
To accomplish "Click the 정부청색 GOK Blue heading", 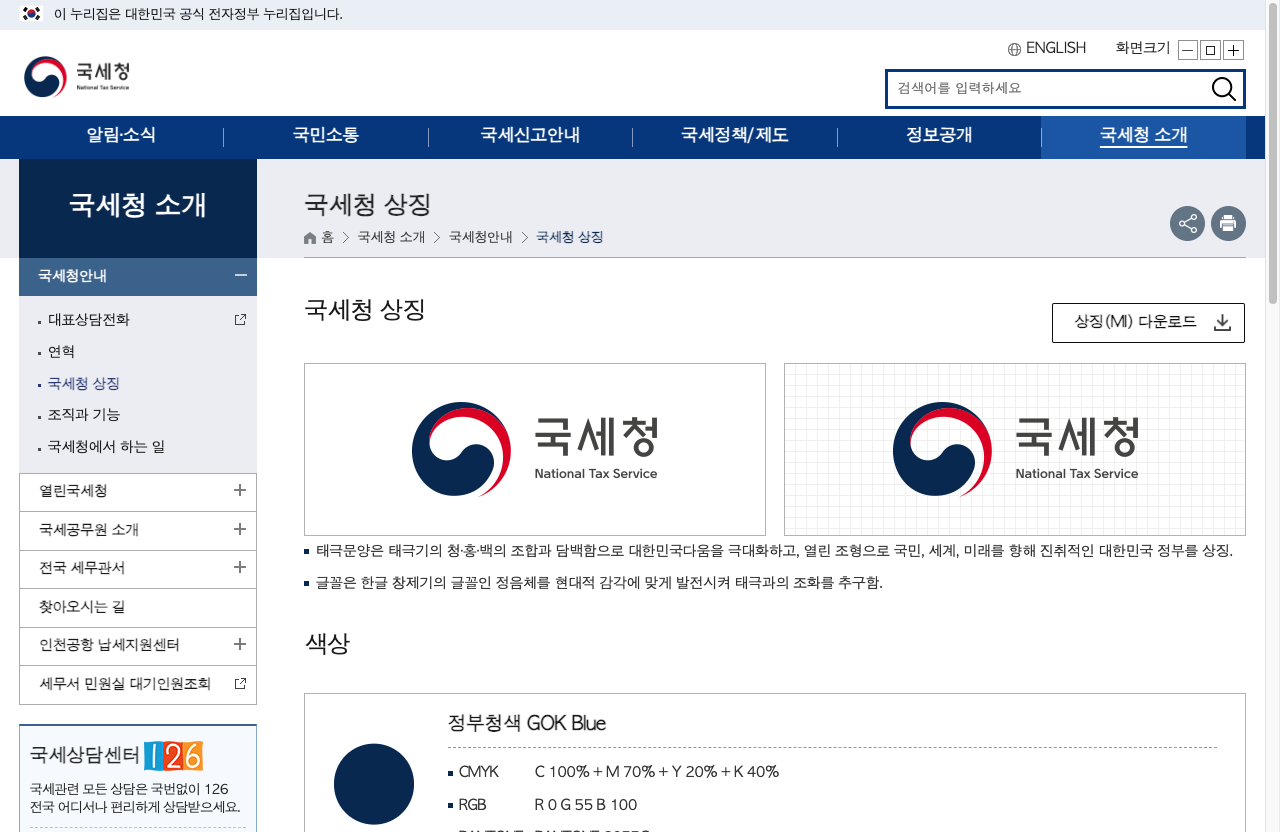I will click(527, 723).
